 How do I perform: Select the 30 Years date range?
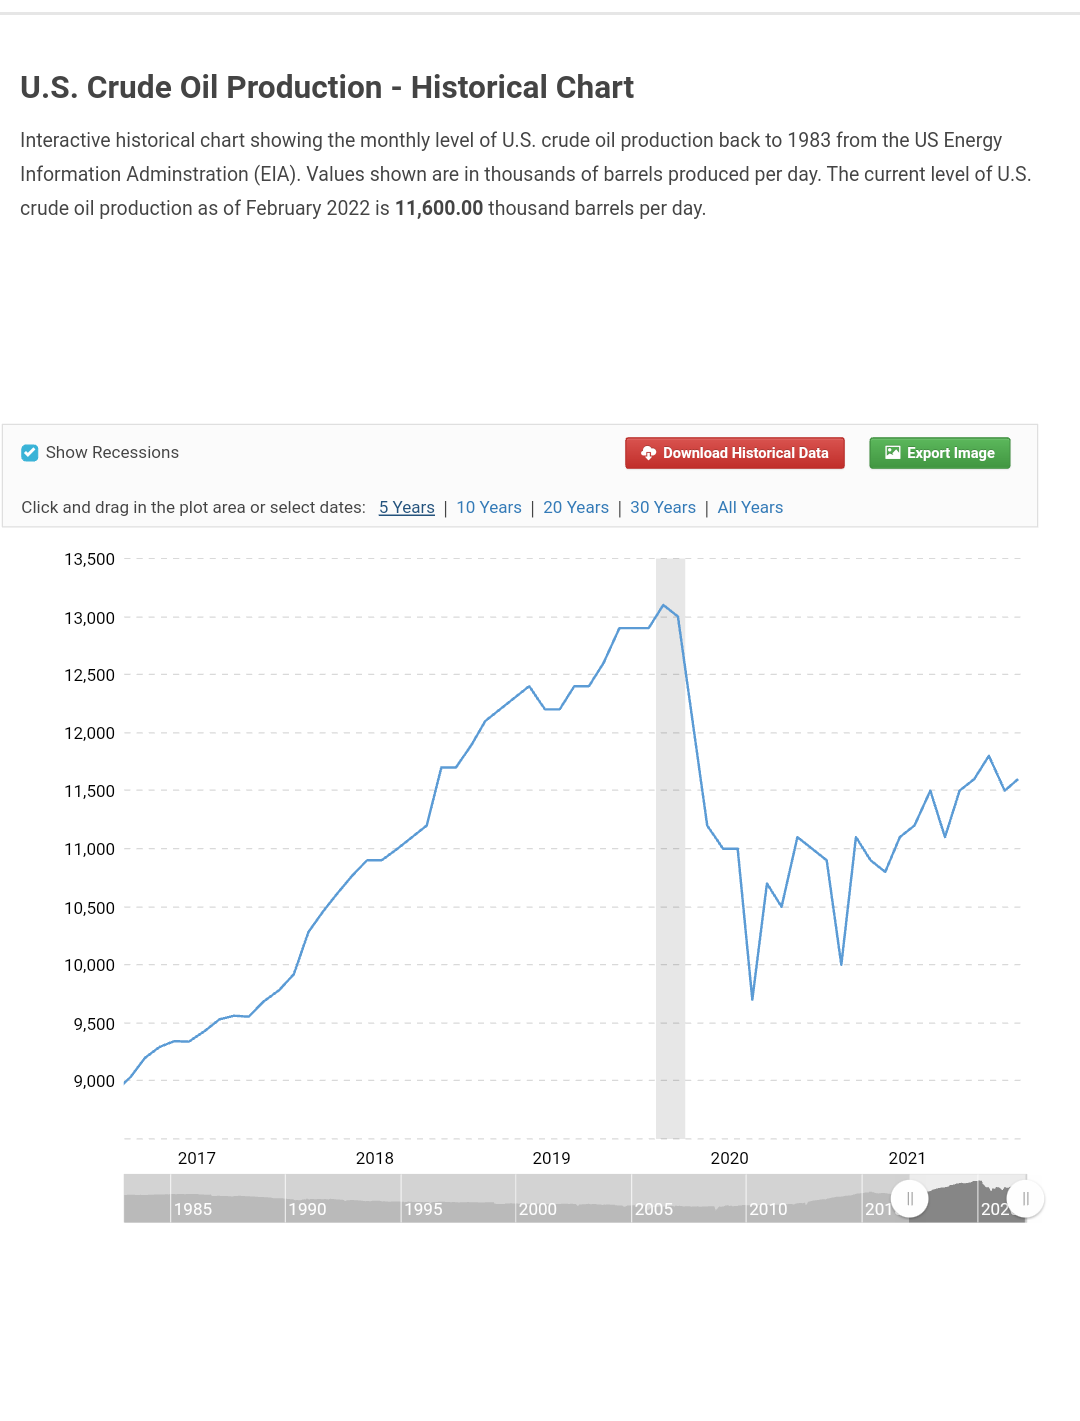(x=663, y=508)
